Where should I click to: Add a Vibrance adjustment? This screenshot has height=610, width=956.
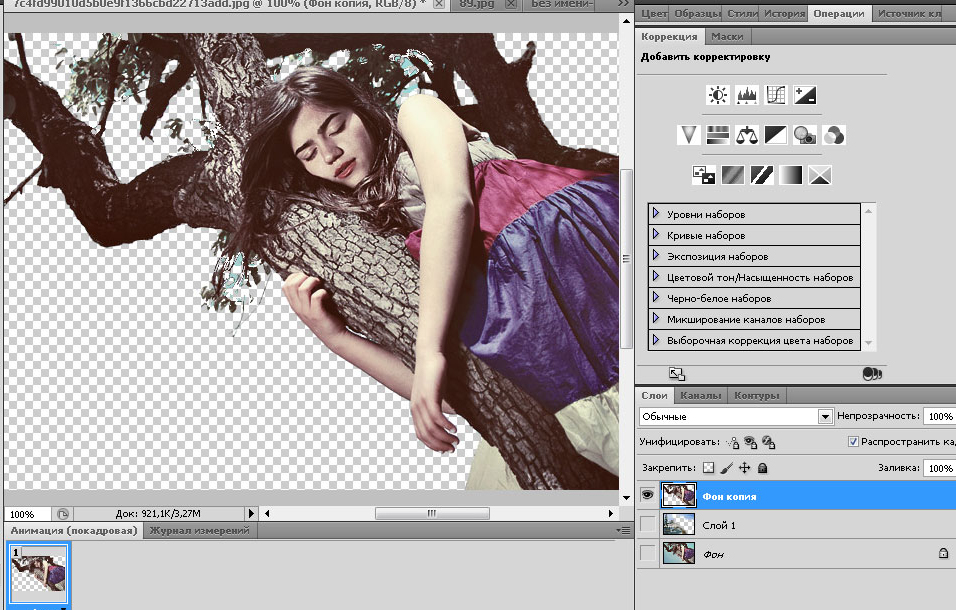[x=688, y=135]
